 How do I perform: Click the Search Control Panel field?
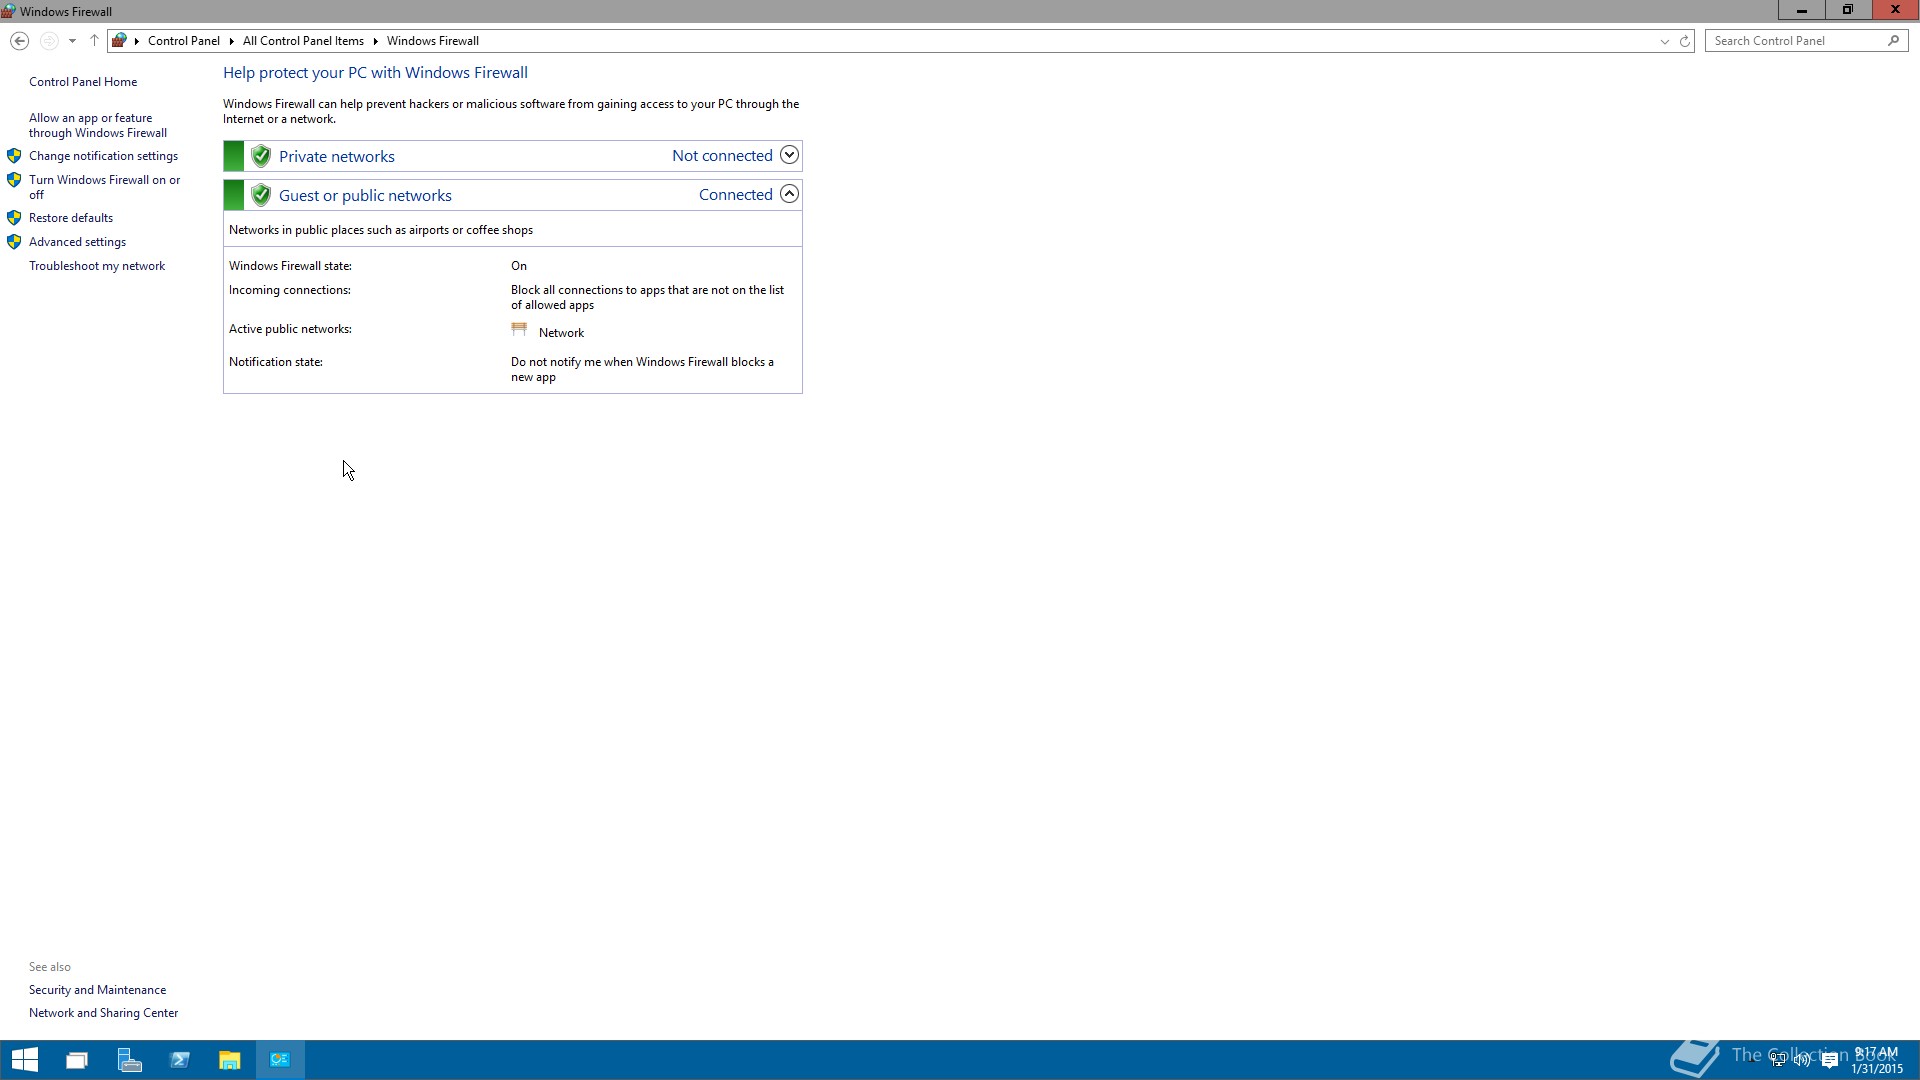[1795, 41]
